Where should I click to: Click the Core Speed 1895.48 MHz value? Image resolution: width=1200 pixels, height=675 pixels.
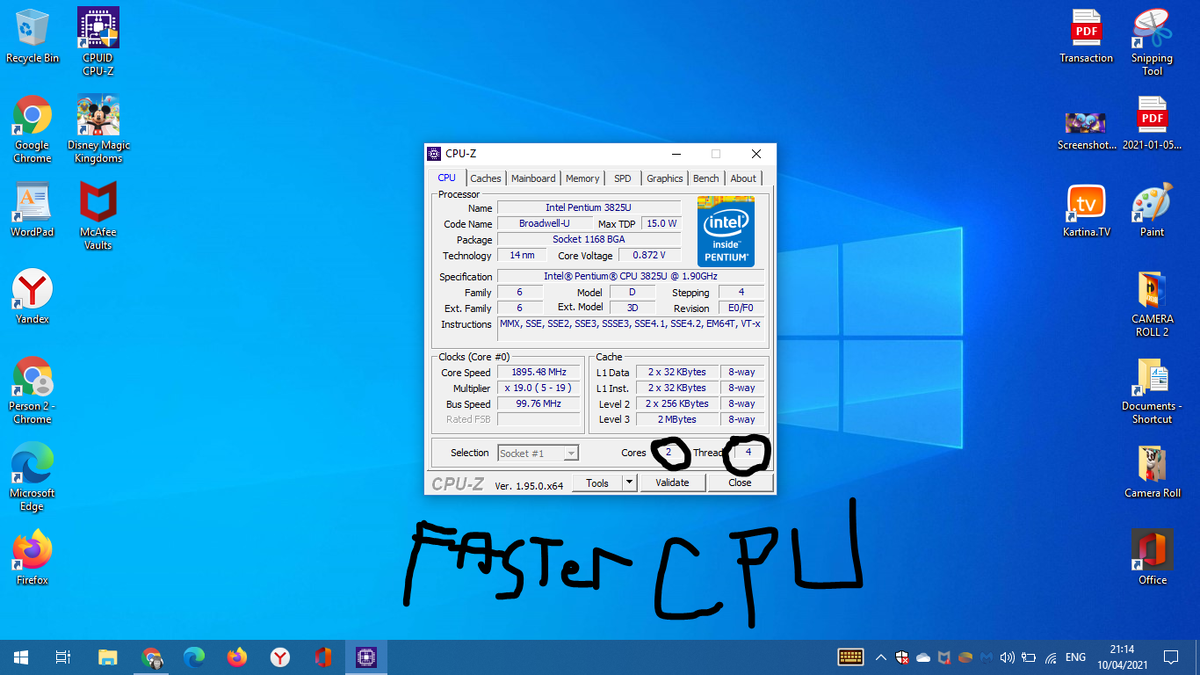[539, 372]
